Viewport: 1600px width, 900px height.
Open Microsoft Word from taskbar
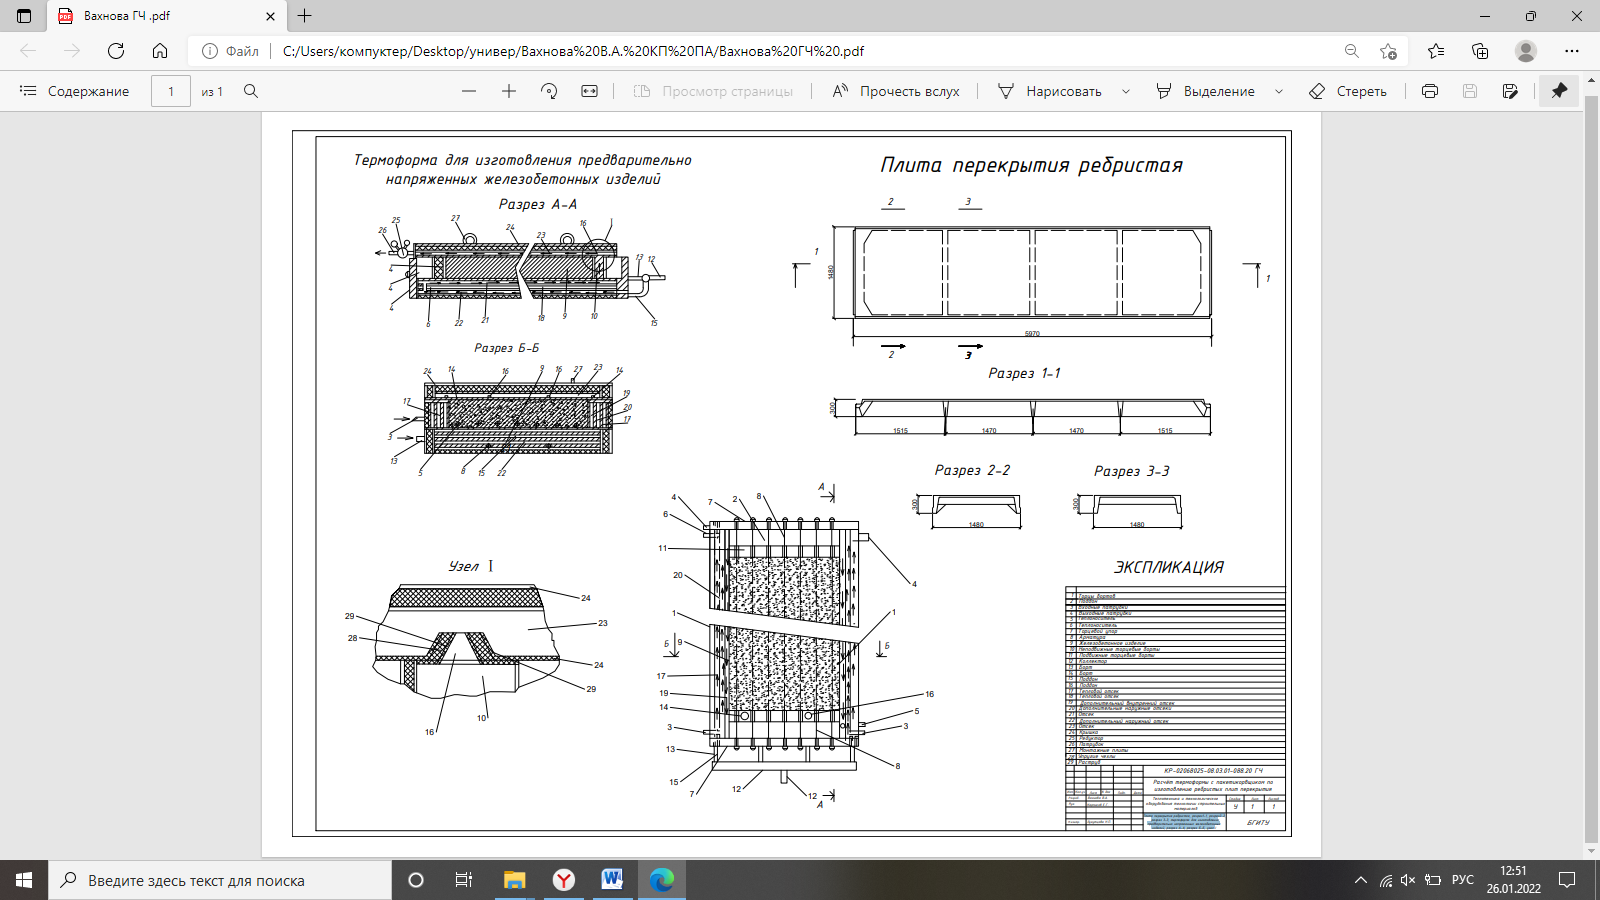(x=612, y=880)
